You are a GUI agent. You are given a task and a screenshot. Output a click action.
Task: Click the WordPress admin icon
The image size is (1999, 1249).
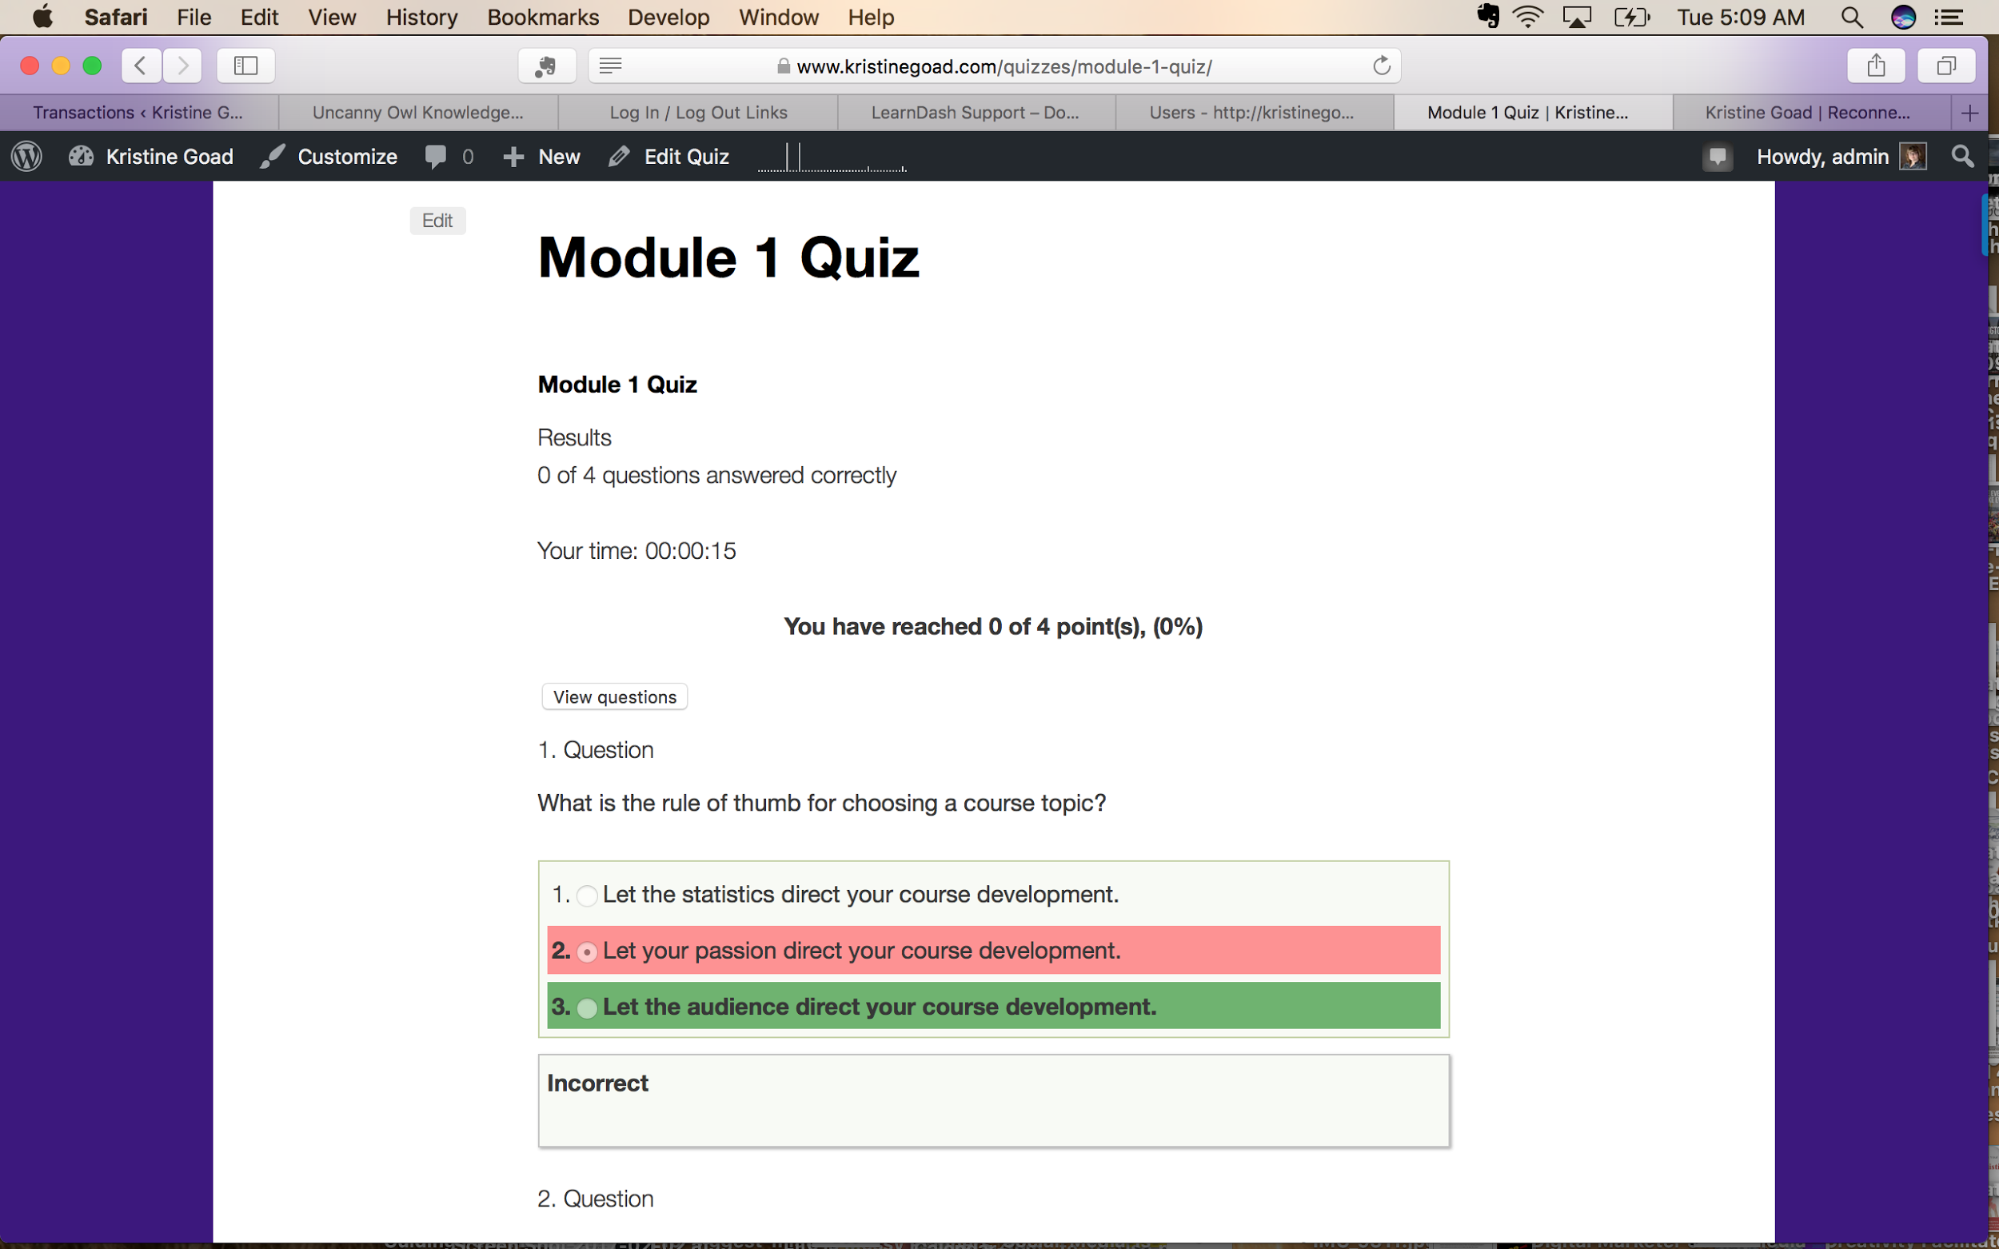tap(30, 155)
